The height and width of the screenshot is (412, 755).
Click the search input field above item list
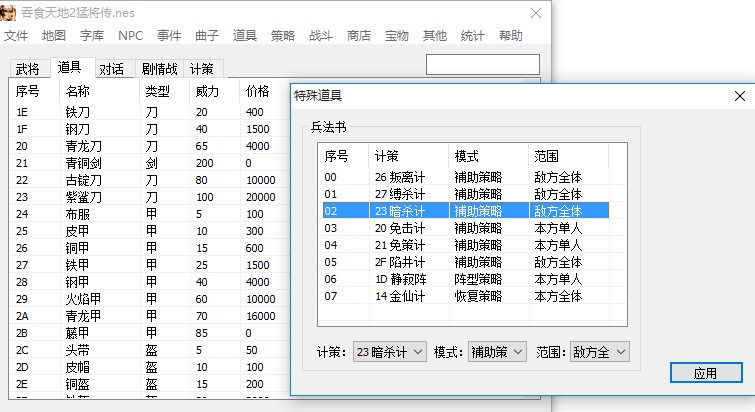coord(482,64)
